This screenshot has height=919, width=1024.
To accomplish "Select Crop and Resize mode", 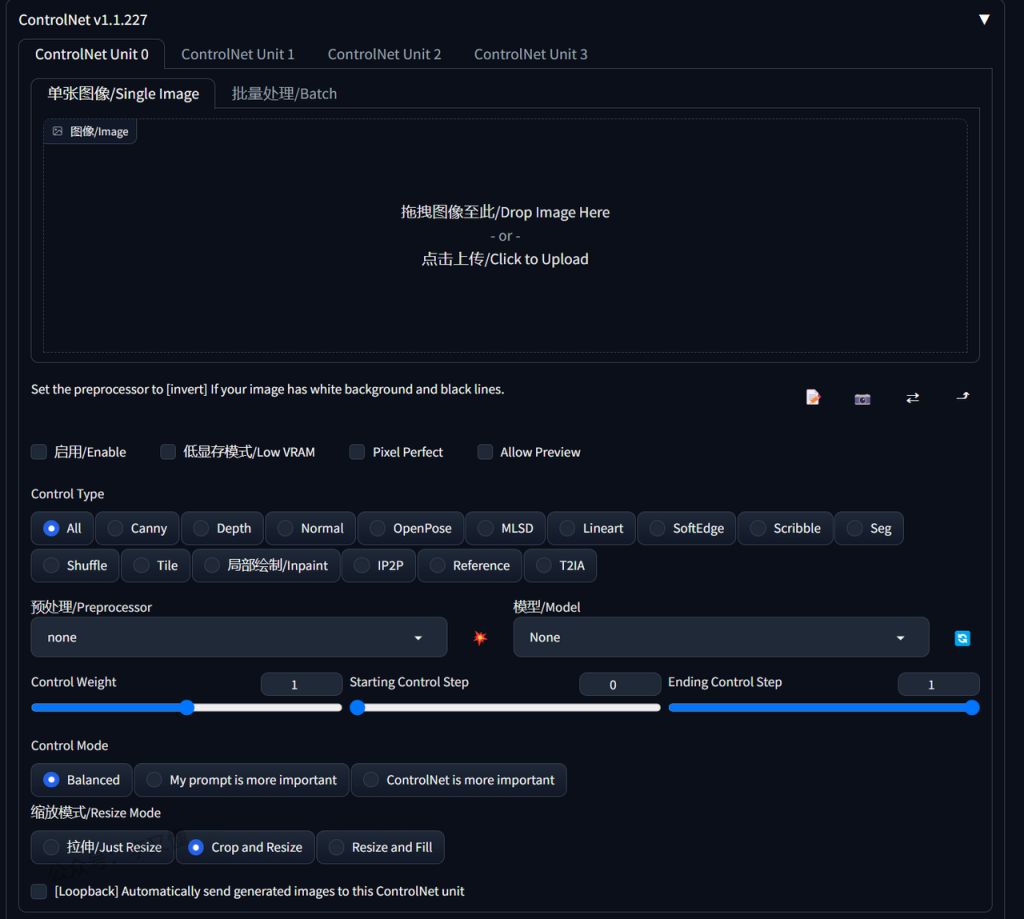I will 246,847.
